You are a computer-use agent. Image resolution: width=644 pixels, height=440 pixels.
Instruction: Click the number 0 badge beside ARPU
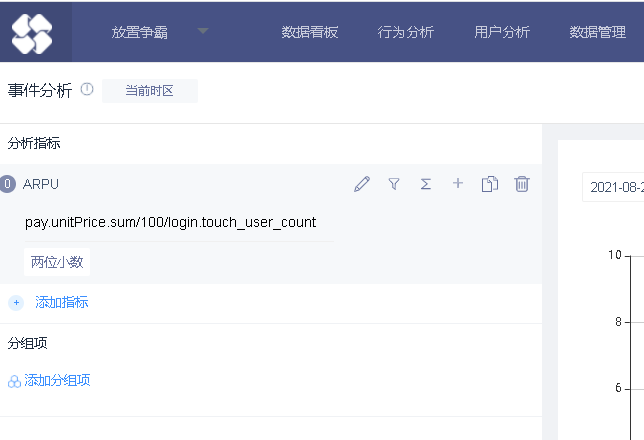point(7,184)
